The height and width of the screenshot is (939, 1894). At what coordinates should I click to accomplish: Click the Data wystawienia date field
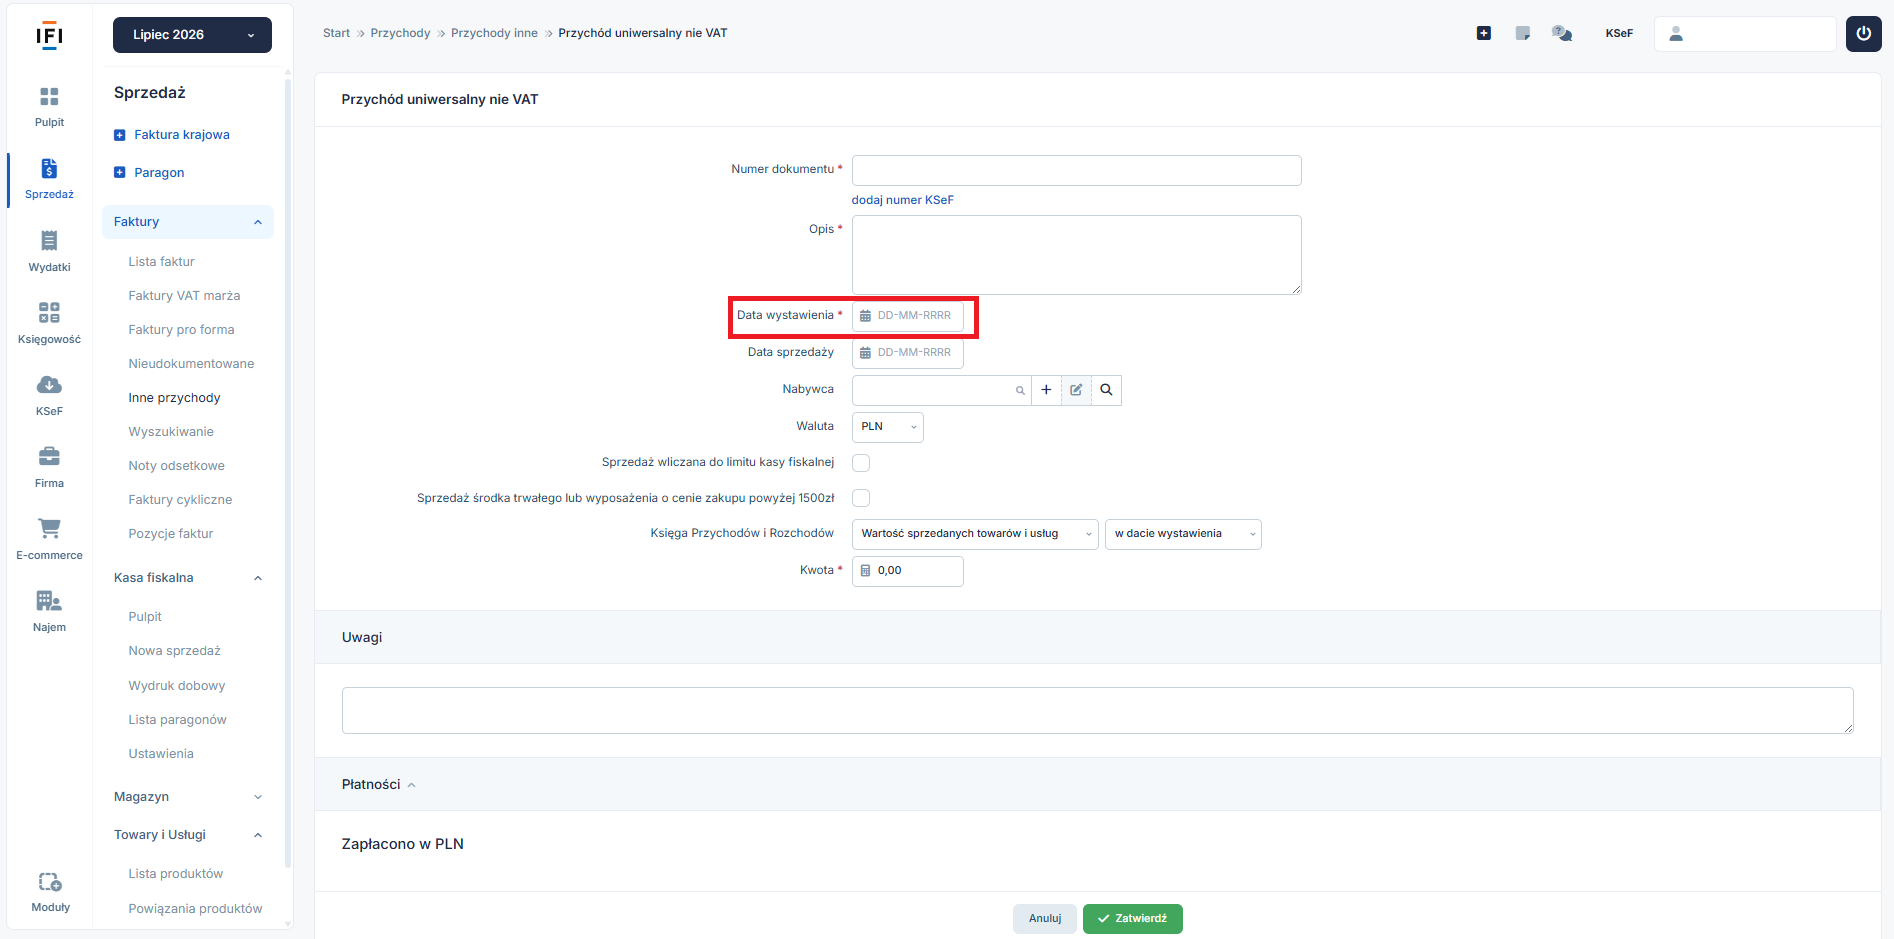coord(907,316)
